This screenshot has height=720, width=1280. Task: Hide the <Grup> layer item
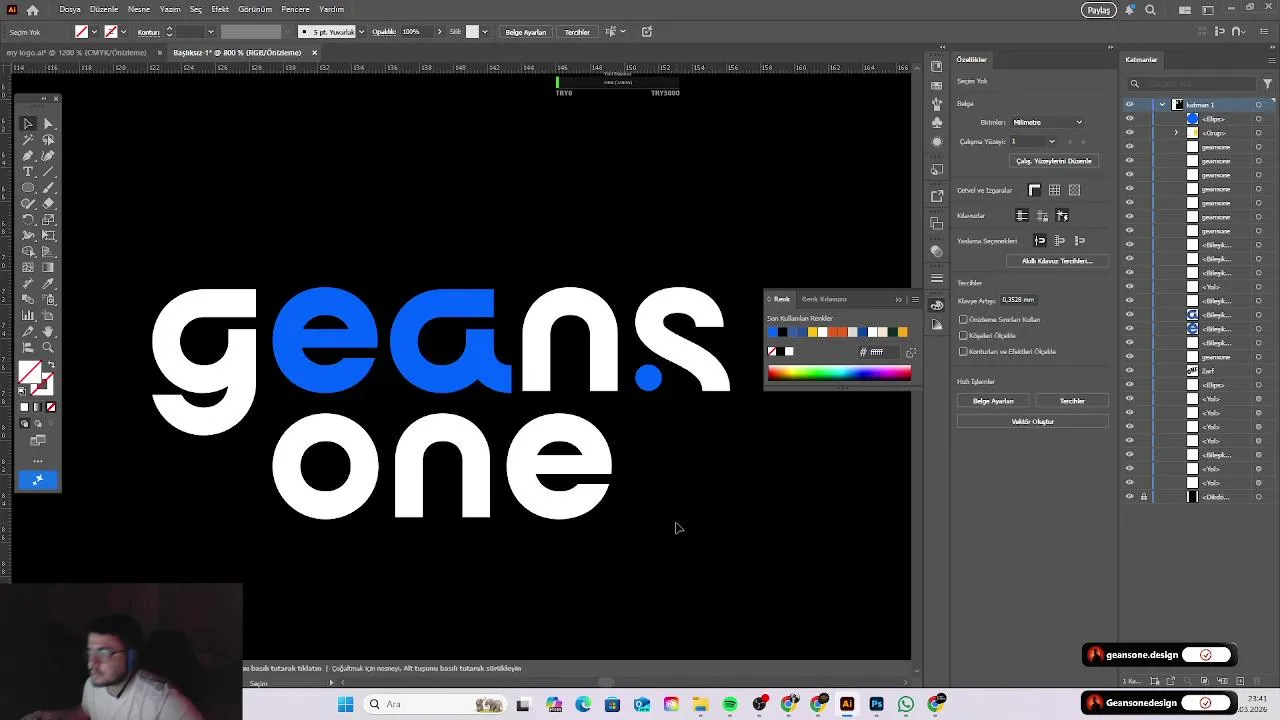point(1130,133)
